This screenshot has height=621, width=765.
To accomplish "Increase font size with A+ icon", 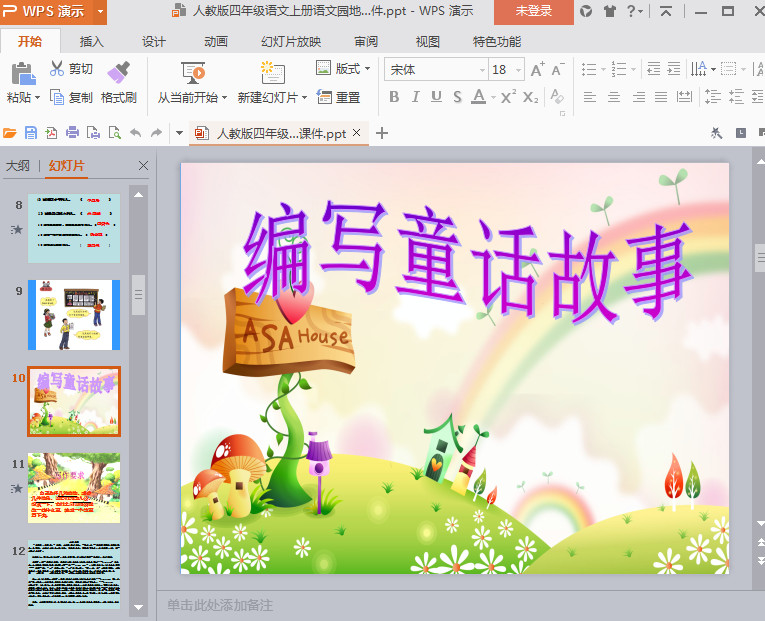I will [x=537, y=70].
